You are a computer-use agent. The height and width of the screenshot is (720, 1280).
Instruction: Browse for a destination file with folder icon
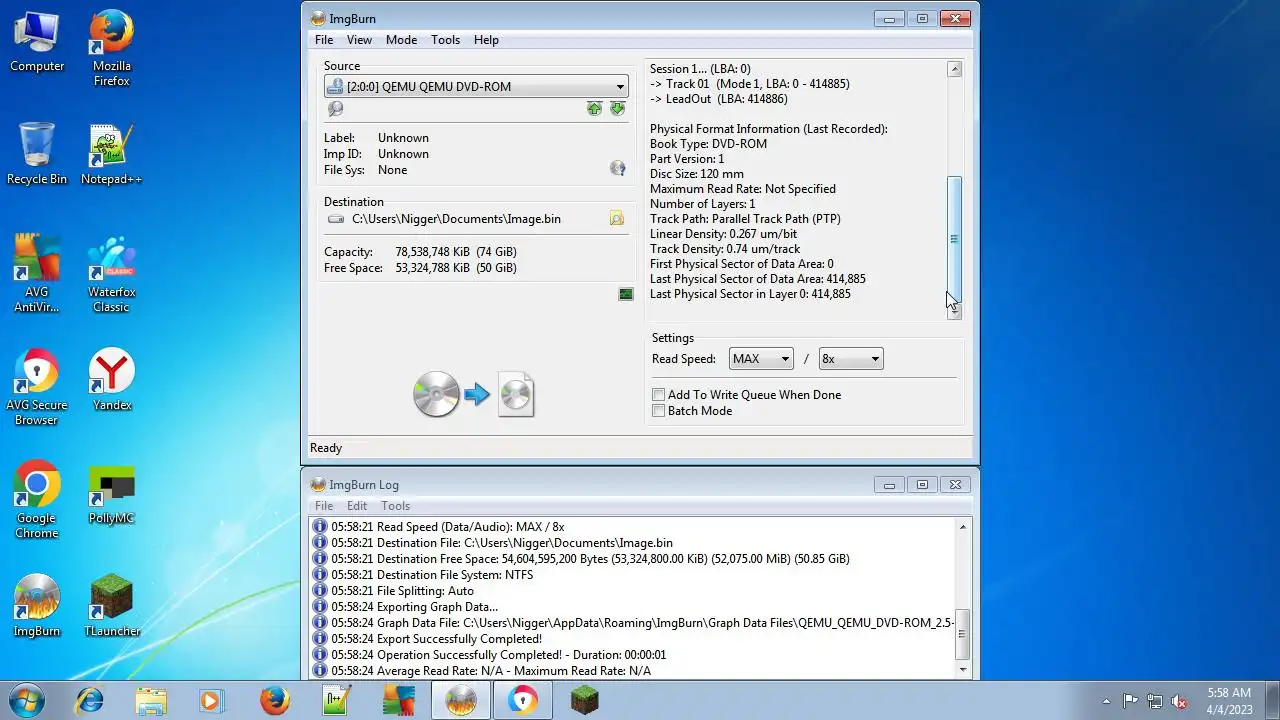pos(617,218)
